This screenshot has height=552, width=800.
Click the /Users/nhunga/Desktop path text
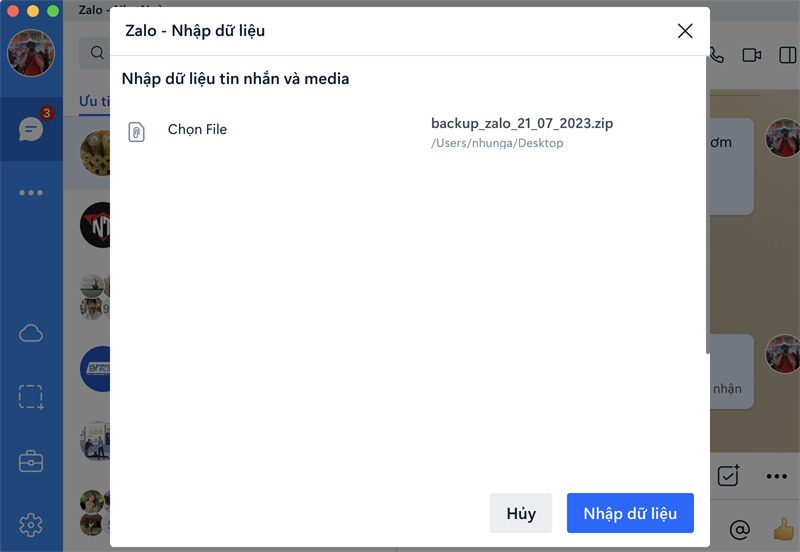click(x=497, y=143)
